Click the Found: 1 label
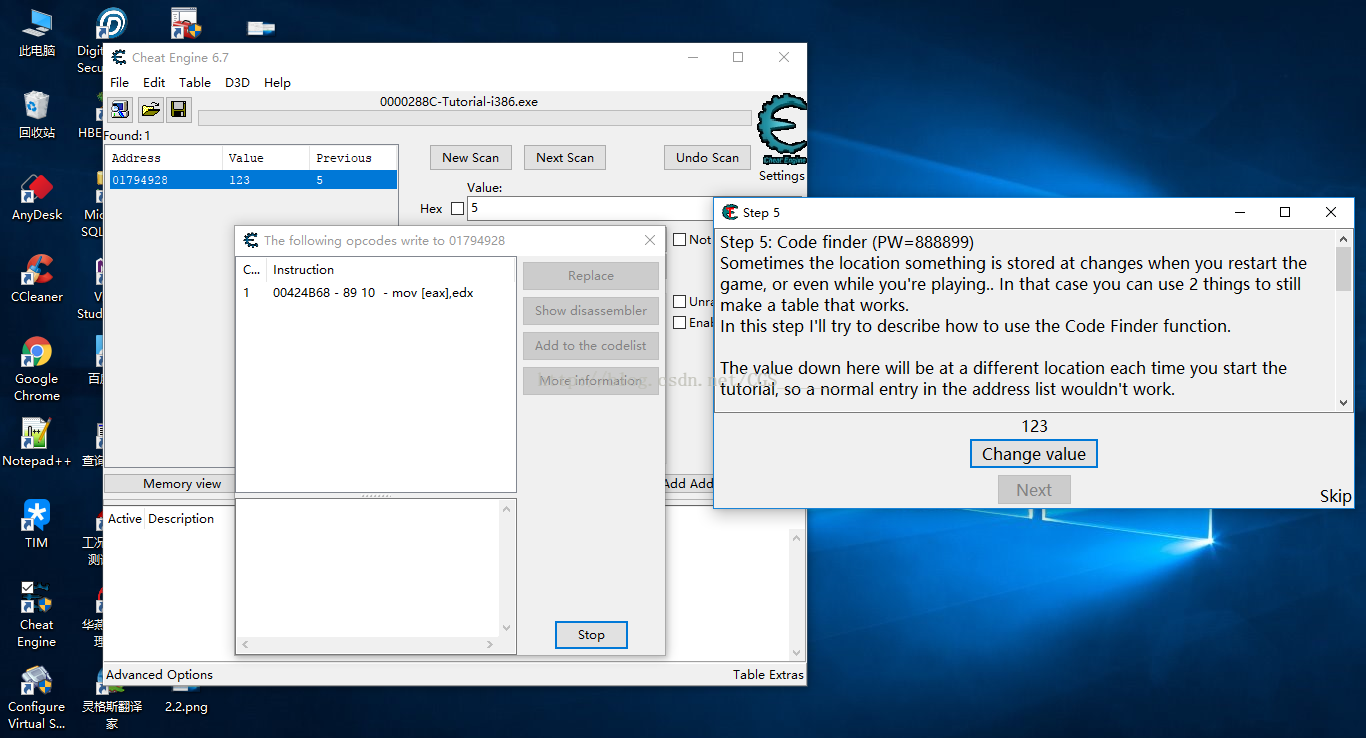1366x738 pixels. (127, 135)
